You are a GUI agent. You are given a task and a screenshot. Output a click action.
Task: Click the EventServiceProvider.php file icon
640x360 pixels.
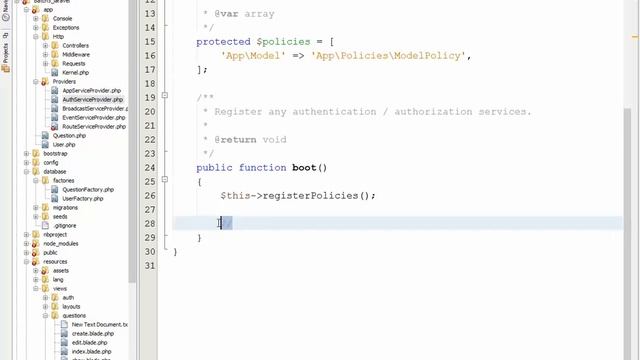tap(55, 118)
